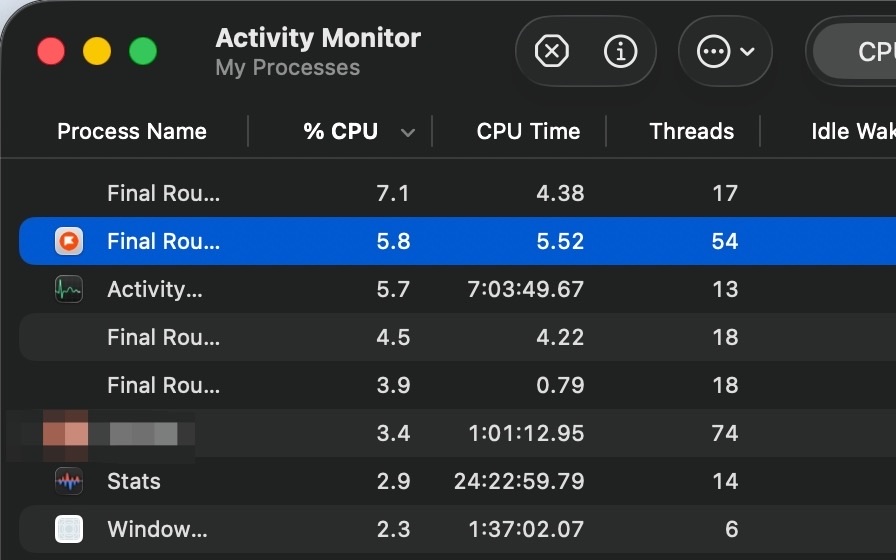Sort by Threads column header
This screenshot has height=560, width=896.
[x=691, y=131]
